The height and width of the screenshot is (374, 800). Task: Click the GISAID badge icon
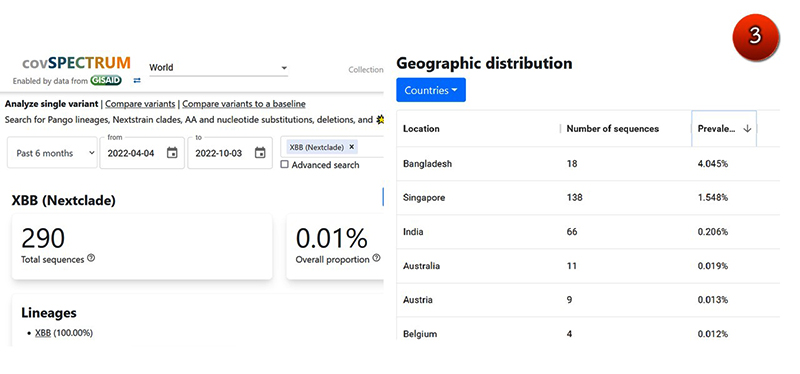pyautogui.click(x=106, y=81)
